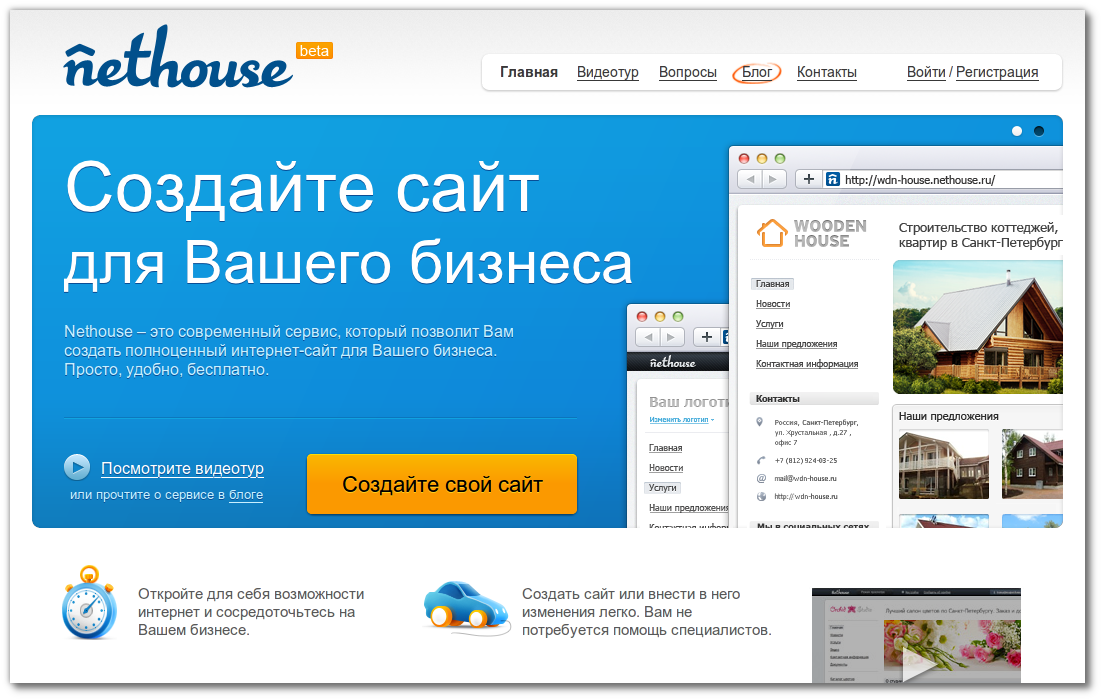Click the plus button in the wdn-house browser

click(808, 179)
